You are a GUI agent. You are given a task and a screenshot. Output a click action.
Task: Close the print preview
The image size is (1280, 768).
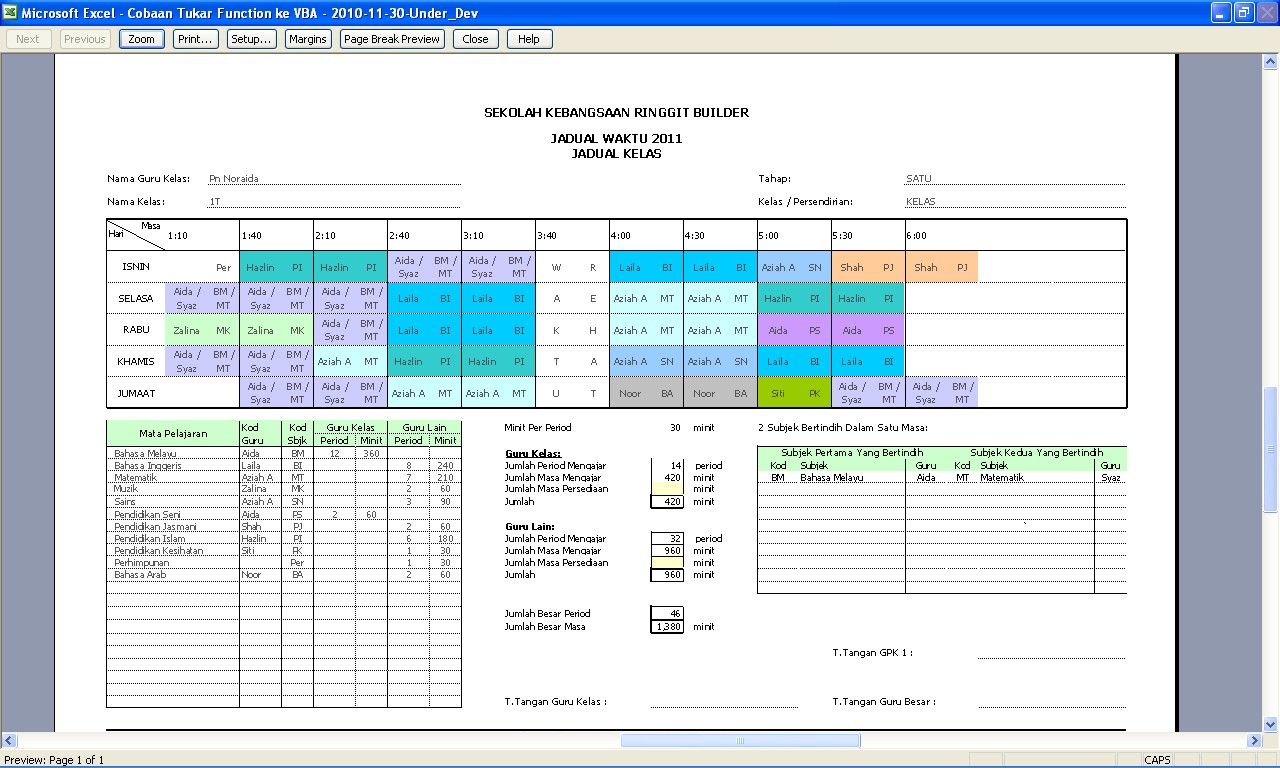(475, 39)
